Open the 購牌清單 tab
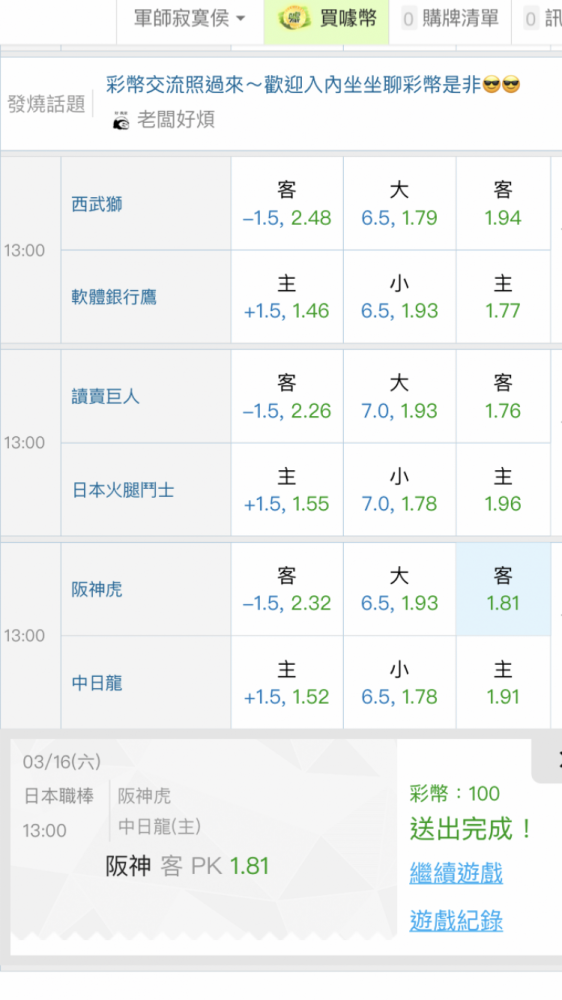 click(x=450, y=18)
